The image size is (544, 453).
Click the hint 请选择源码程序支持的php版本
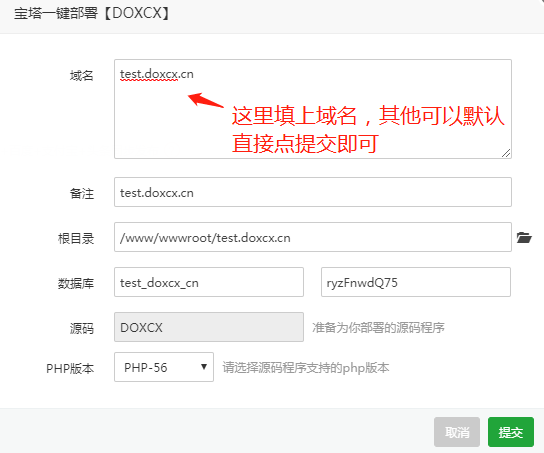coord(306,368)
